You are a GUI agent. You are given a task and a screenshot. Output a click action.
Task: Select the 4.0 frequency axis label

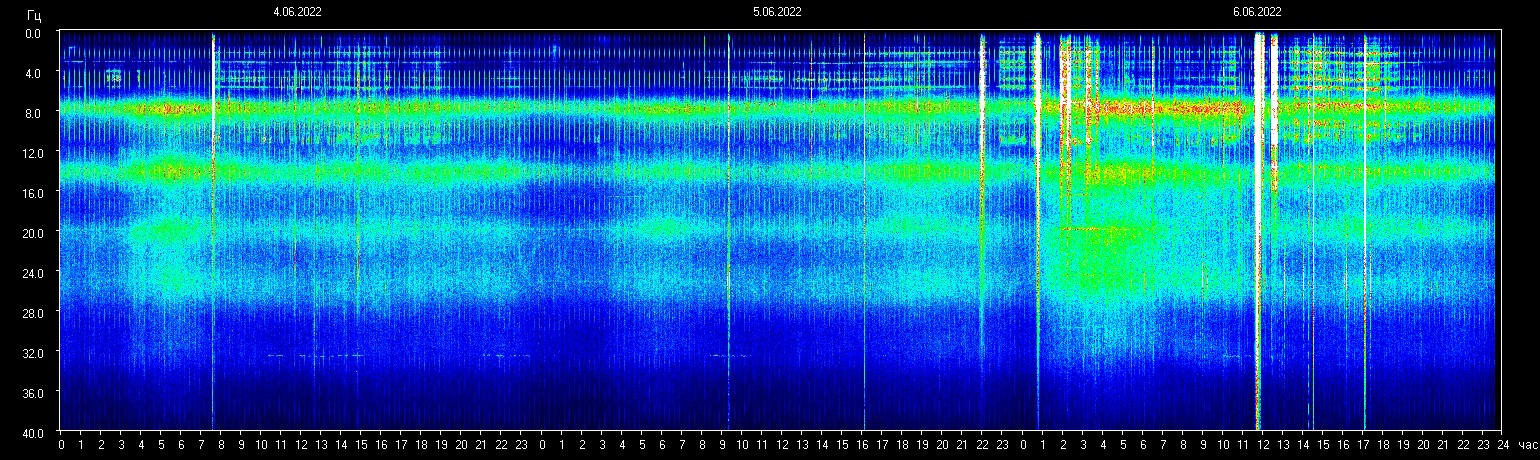(x=33, y=73)
